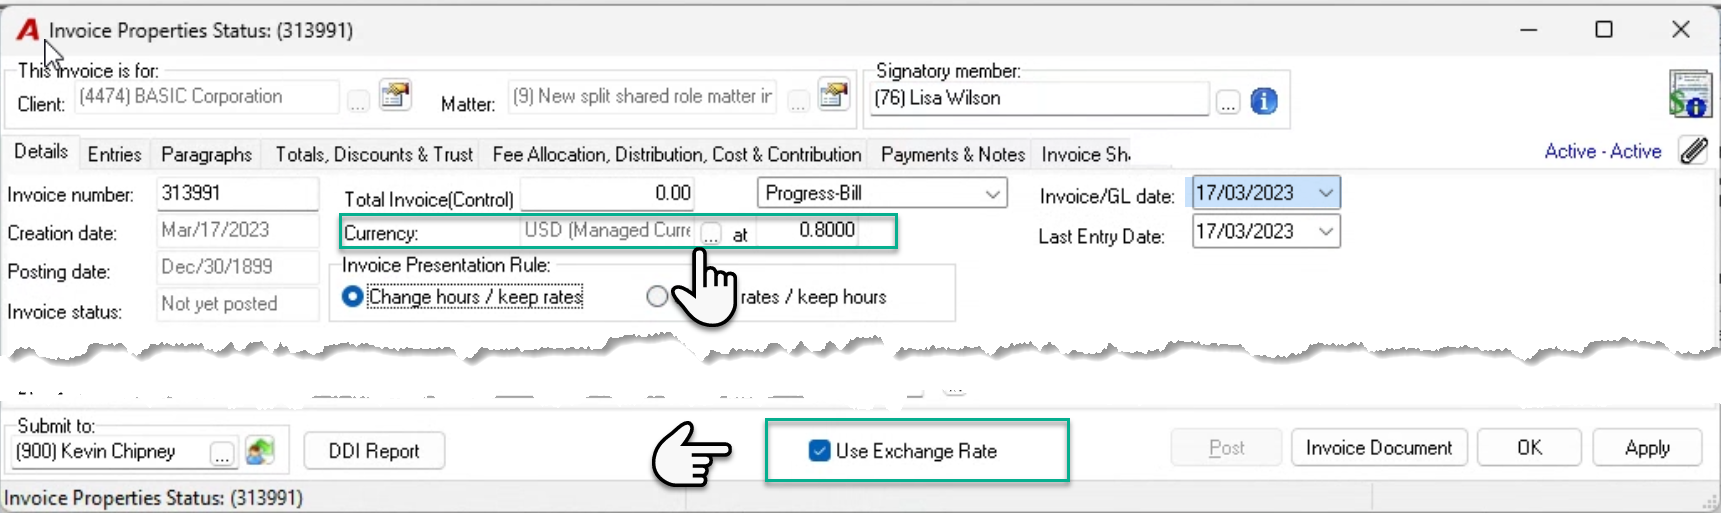
Task: Open Fee Allocation, Distribution, Cost & Contribution tab
Action: click(677, 154)
